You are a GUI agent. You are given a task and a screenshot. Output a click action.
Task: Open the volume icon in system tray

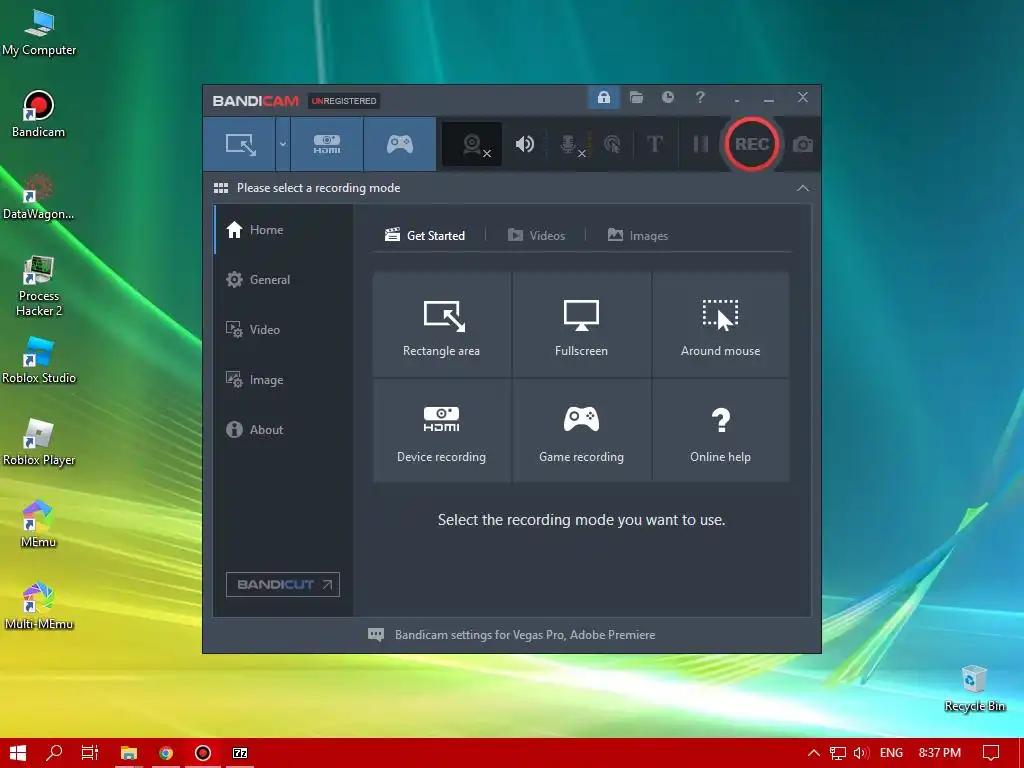pos(861,753)
